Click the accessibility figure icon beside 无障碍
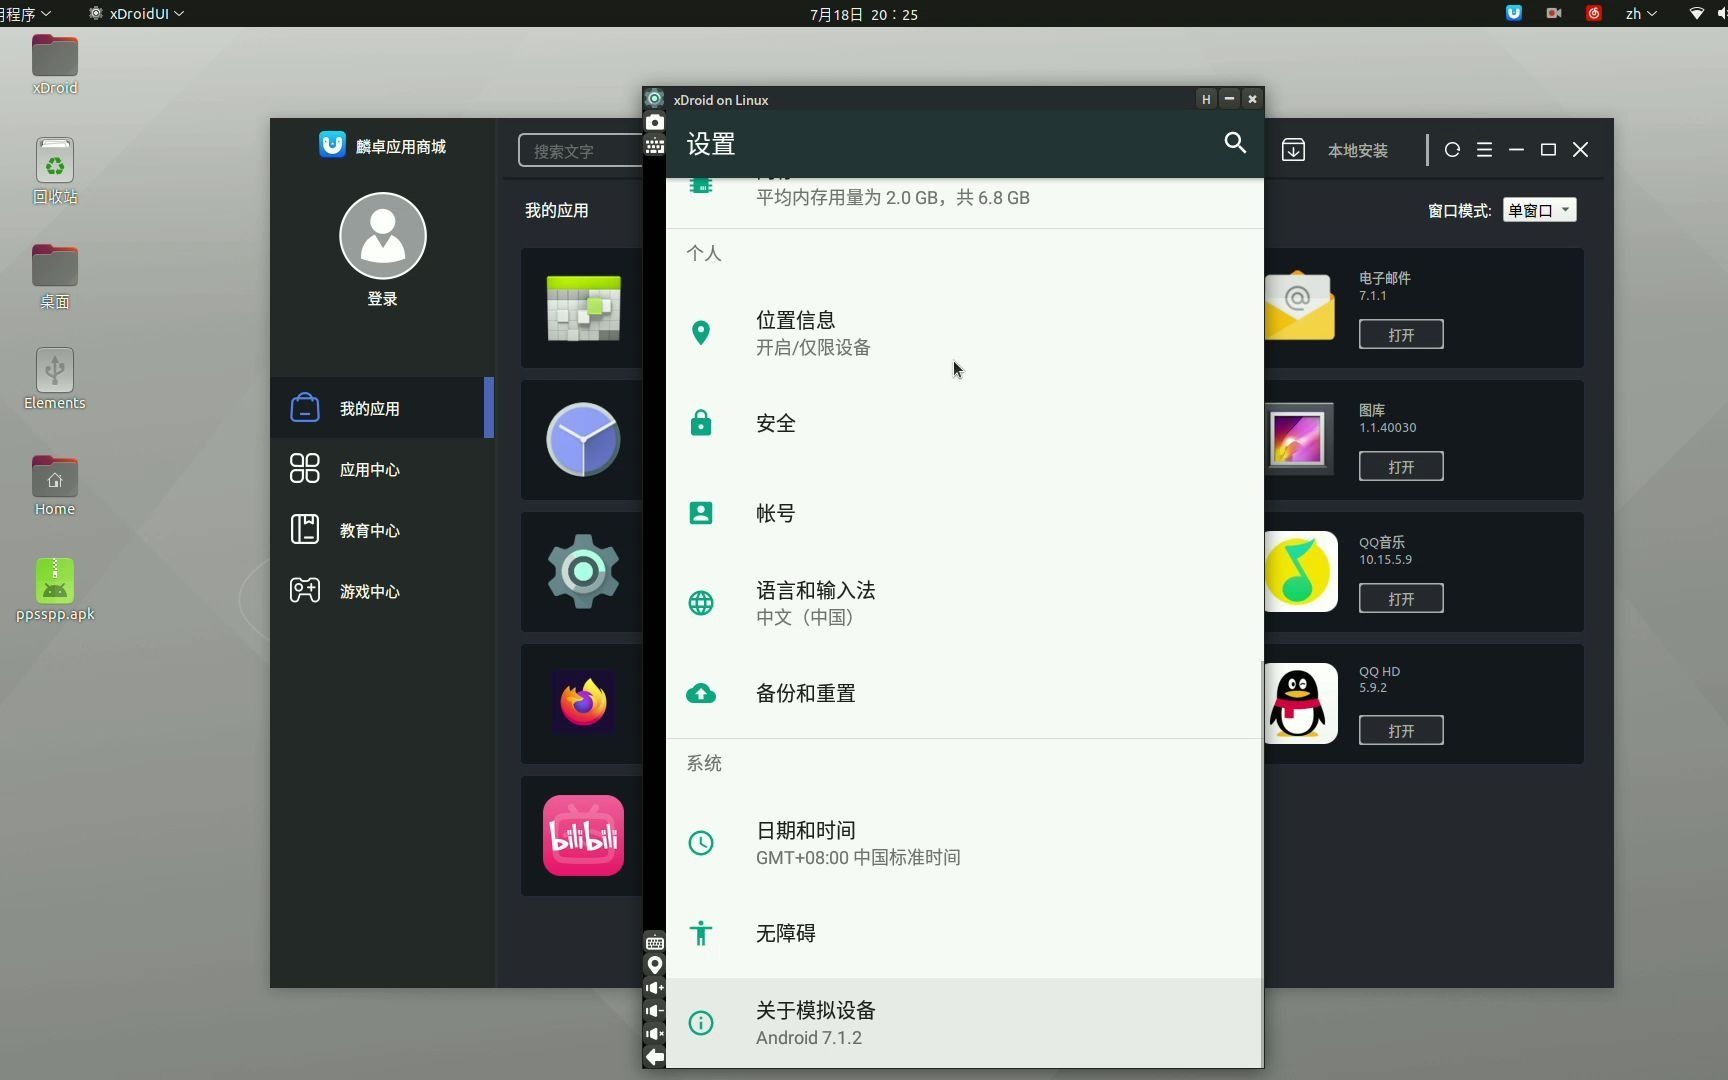This screenshot has height=1080, width=1728. [701, 933]
